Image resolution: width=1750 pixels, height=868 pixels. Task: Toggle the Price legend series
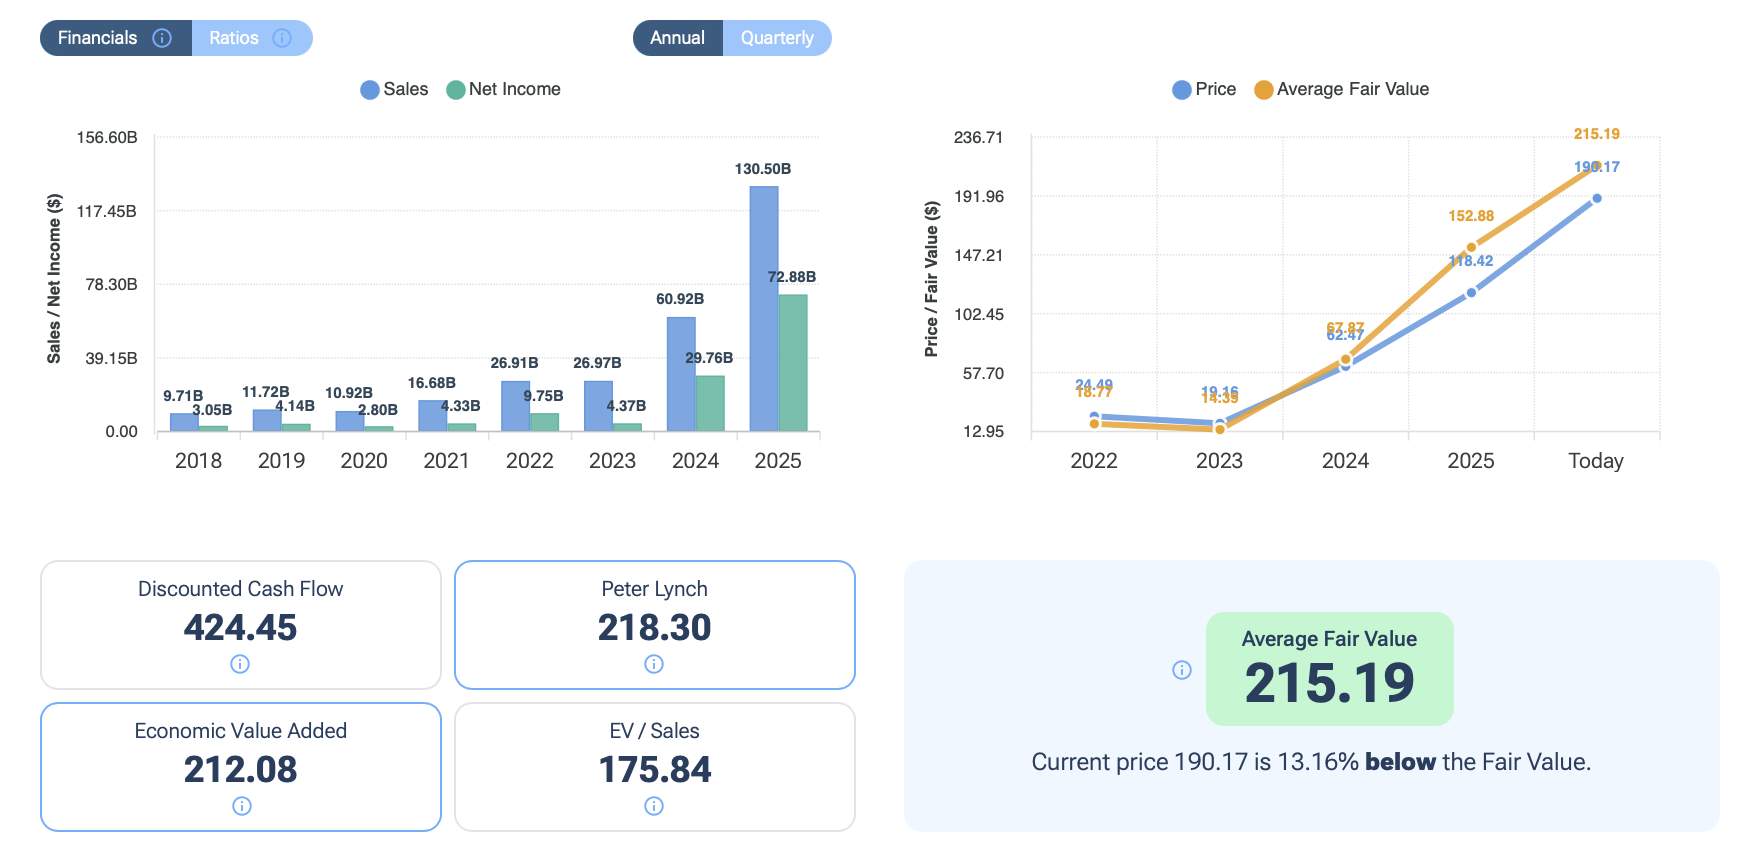[1204, 89]
